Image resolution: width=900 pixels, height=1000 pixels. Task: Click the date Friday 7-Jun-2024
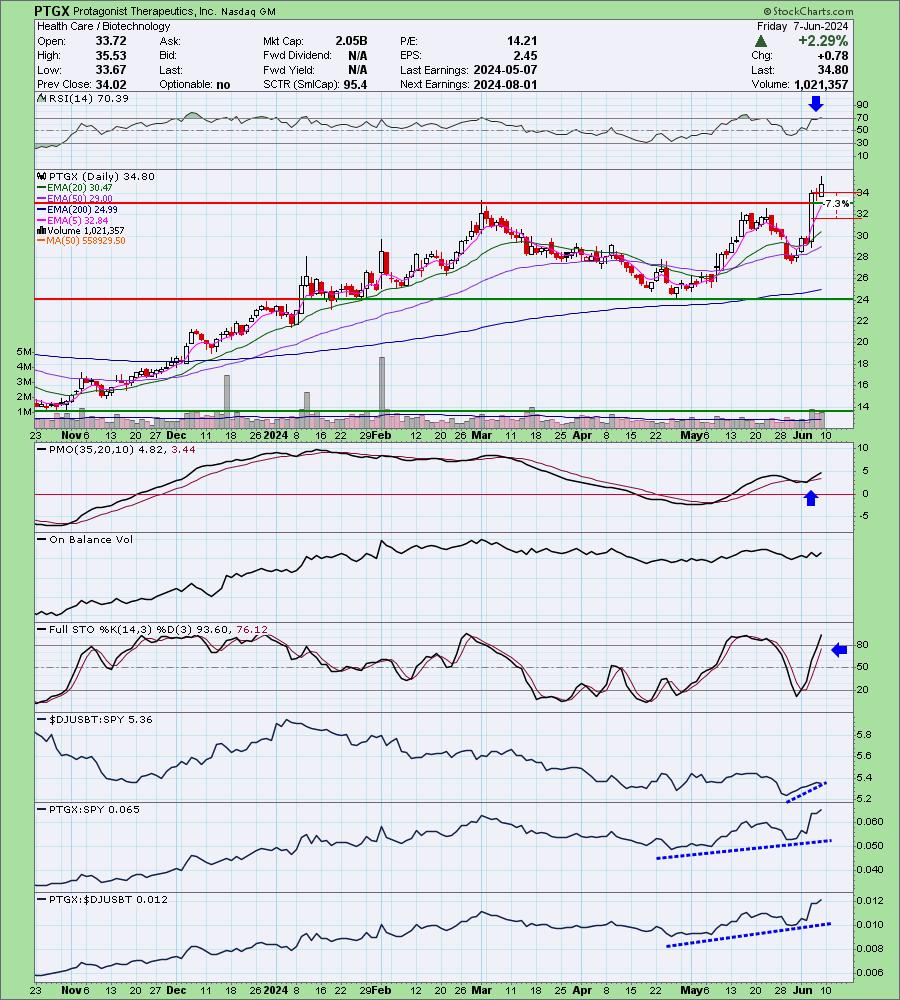pyautogui.click(x=802, y=26)
